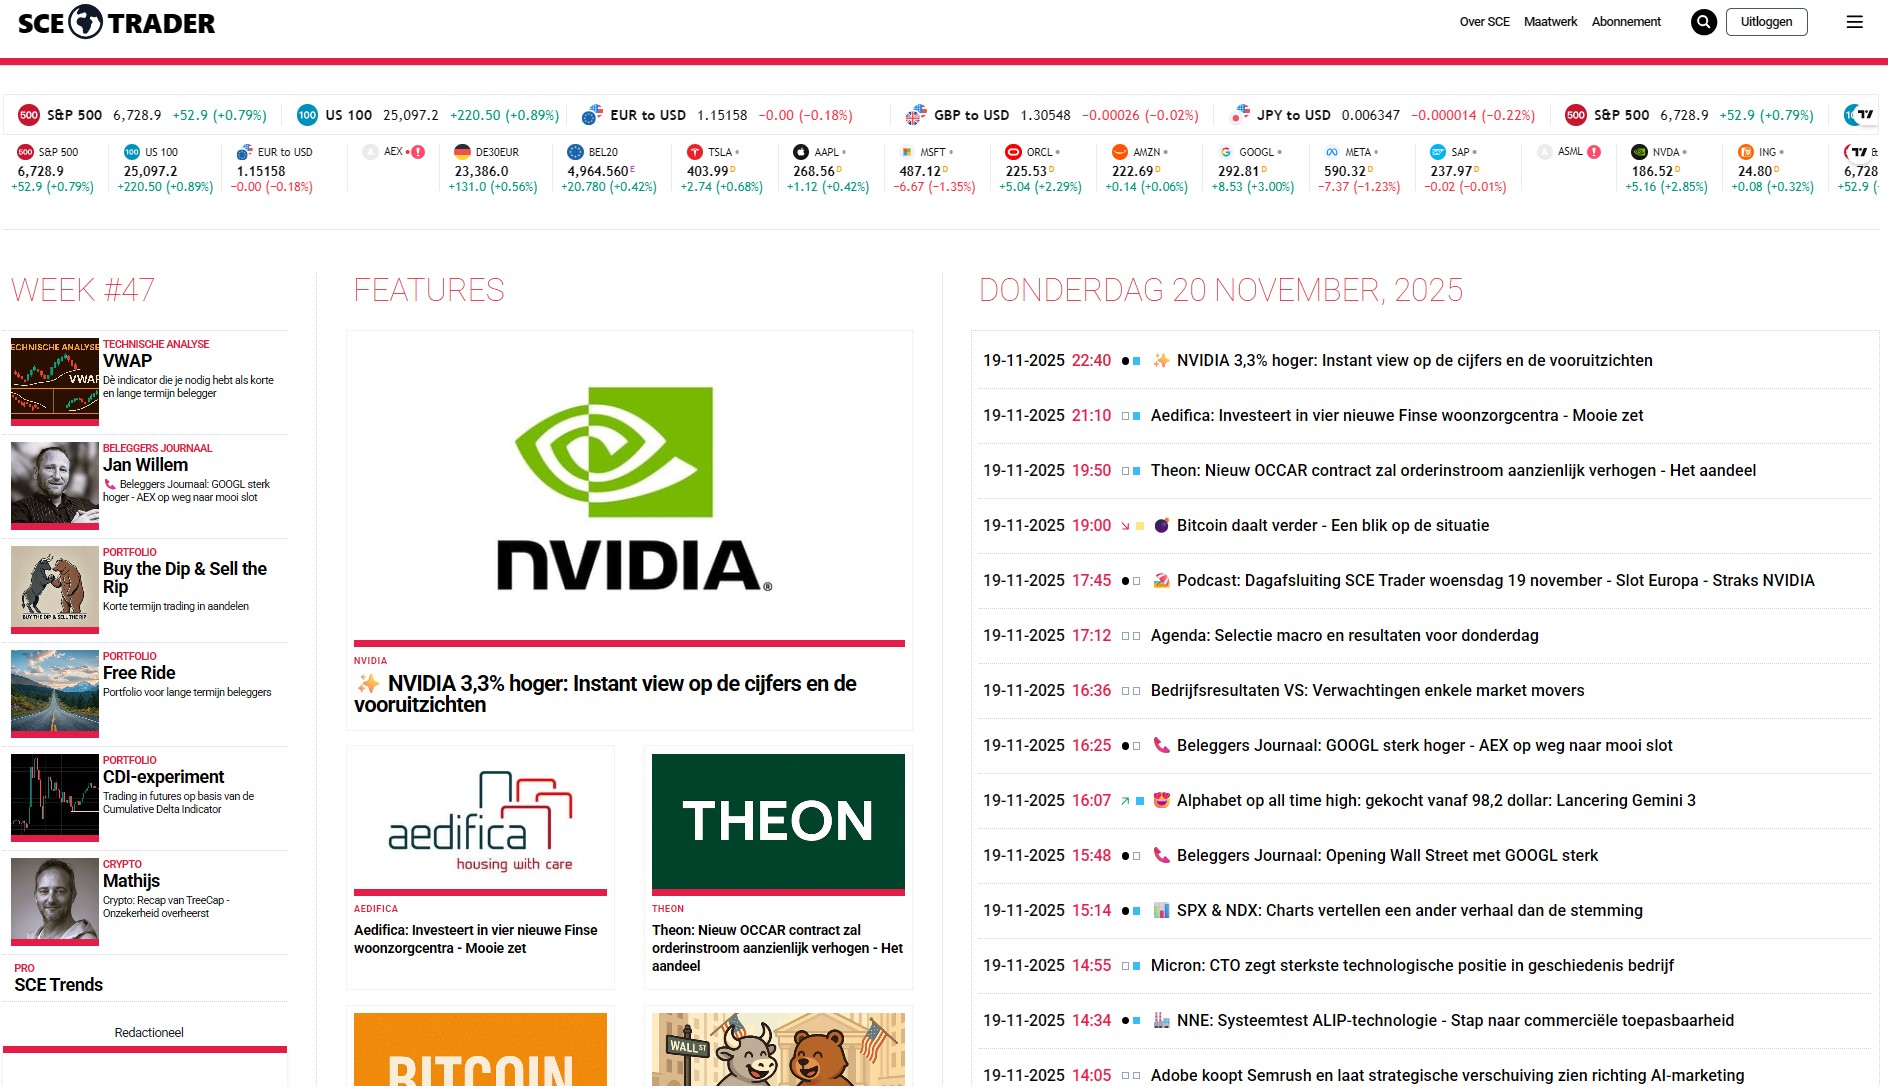
Task: Click the BEL20 value 4,964.560
Action: tap(598, 171)
